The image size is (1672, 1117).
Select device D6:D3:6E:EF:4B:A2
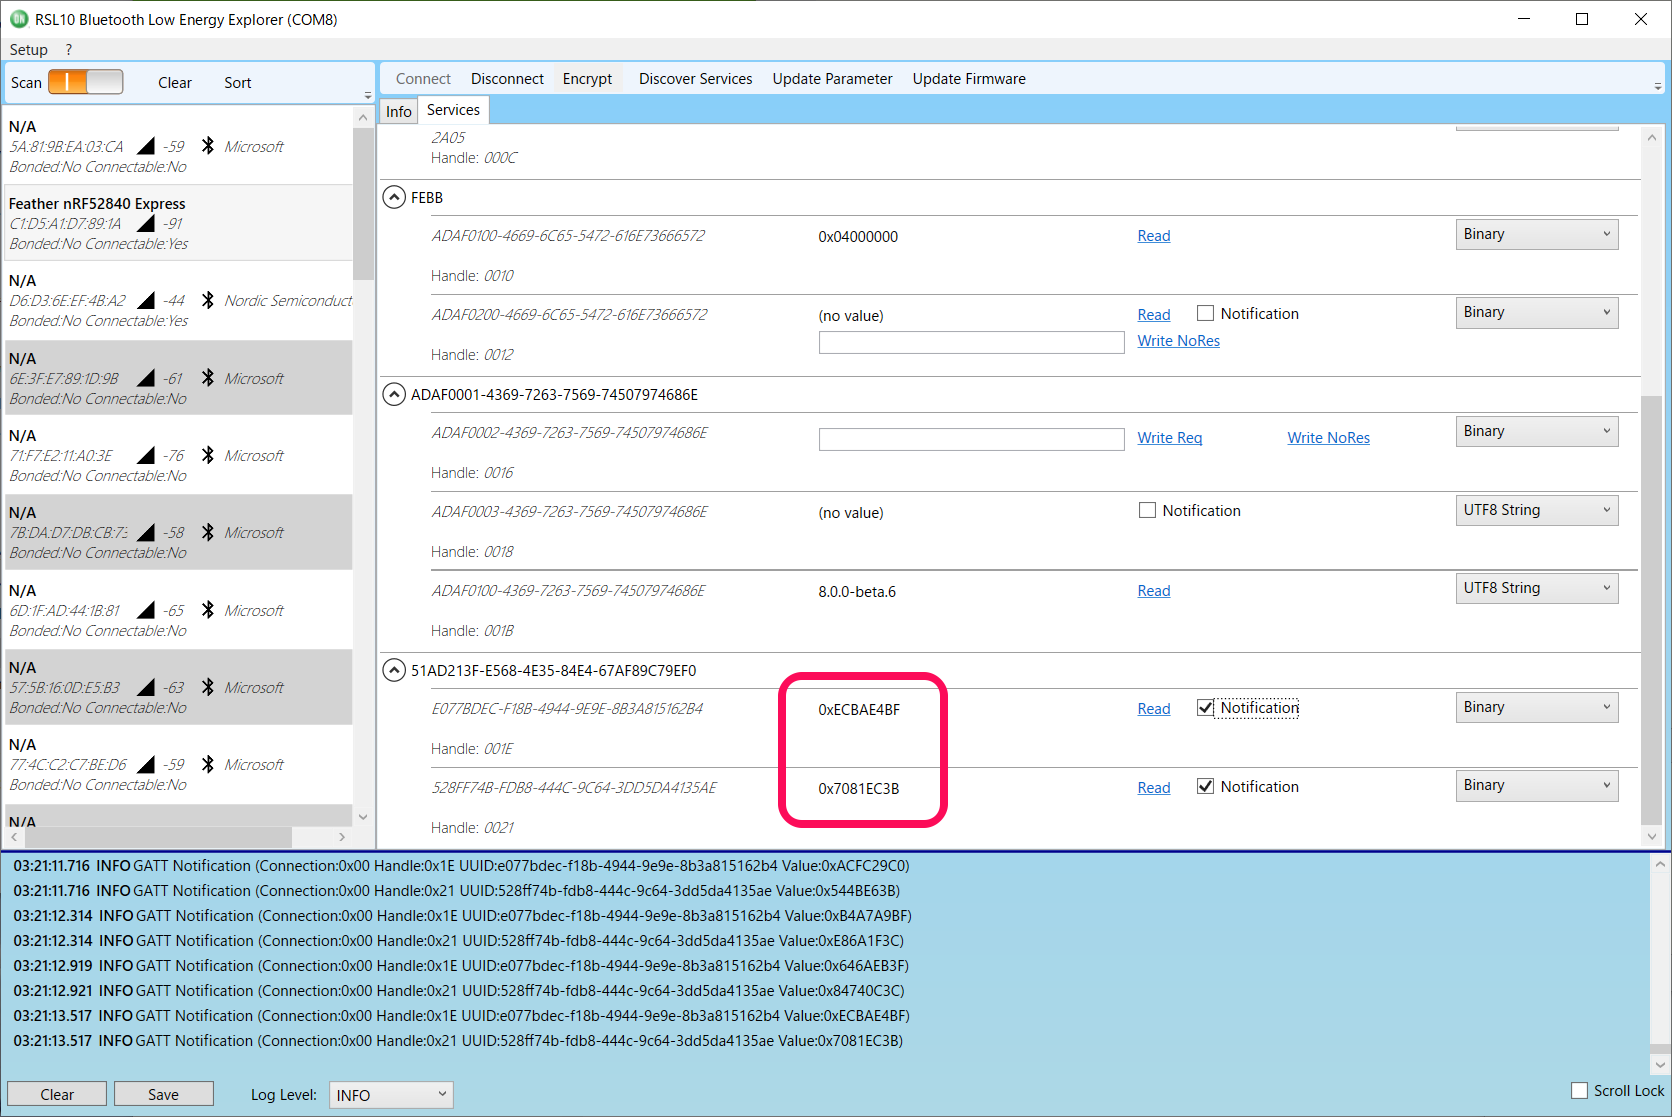pos(179,300)
